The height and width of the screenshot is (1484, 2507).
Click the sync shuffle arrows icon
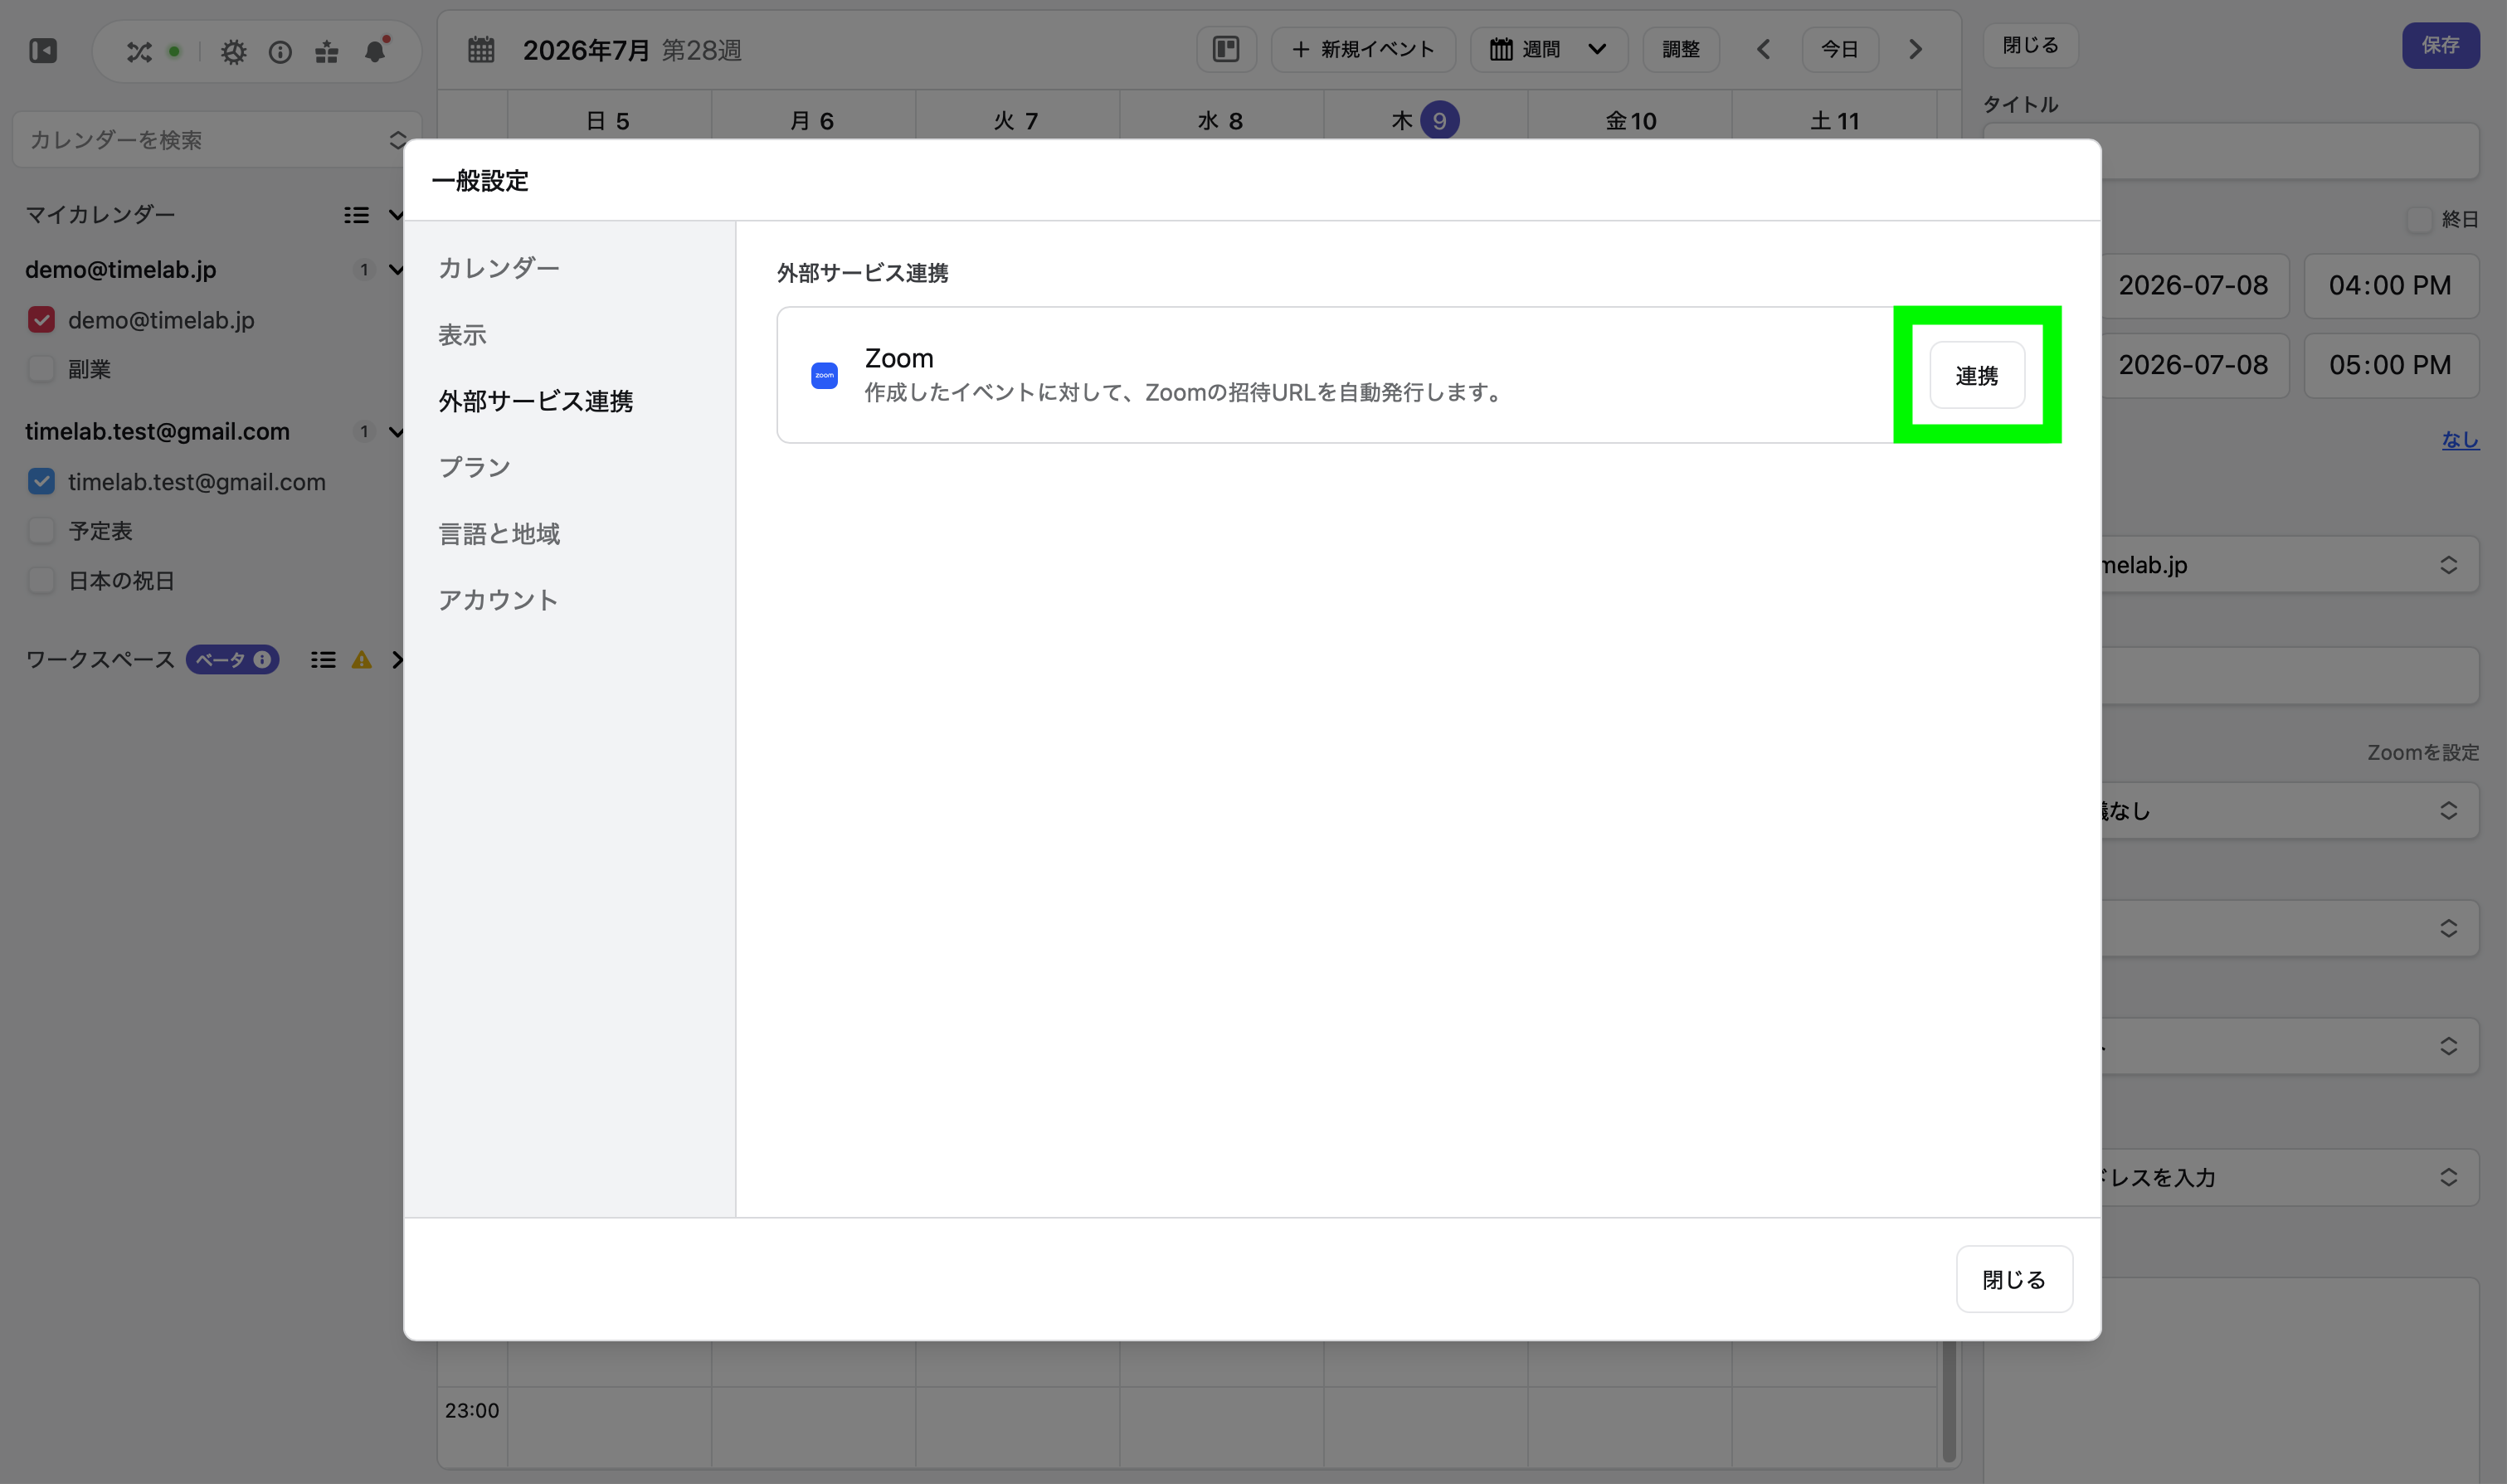pos(139,51)
